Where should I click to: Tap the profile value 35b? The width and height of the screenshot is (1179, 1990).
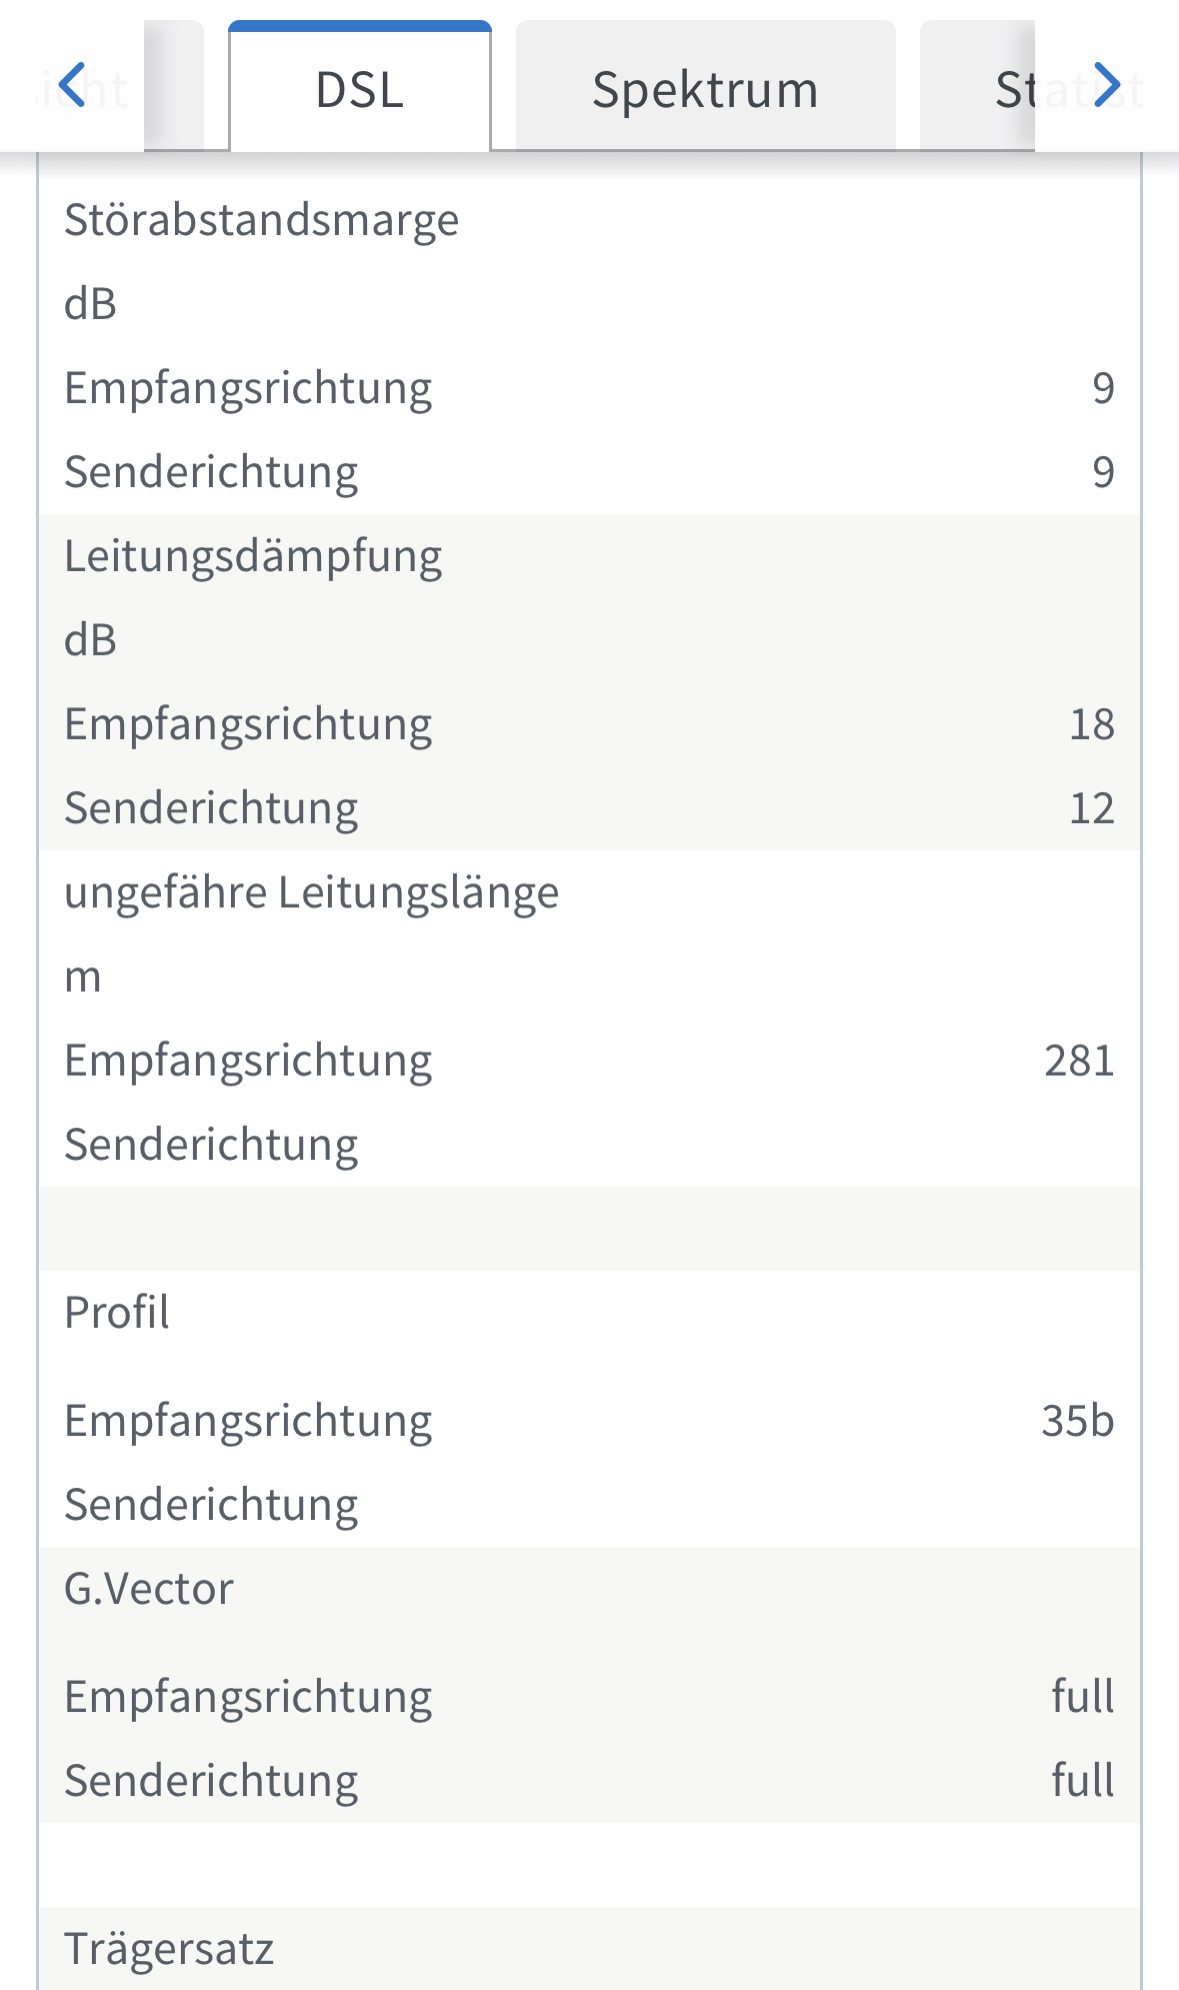tap(1078, 1421)
